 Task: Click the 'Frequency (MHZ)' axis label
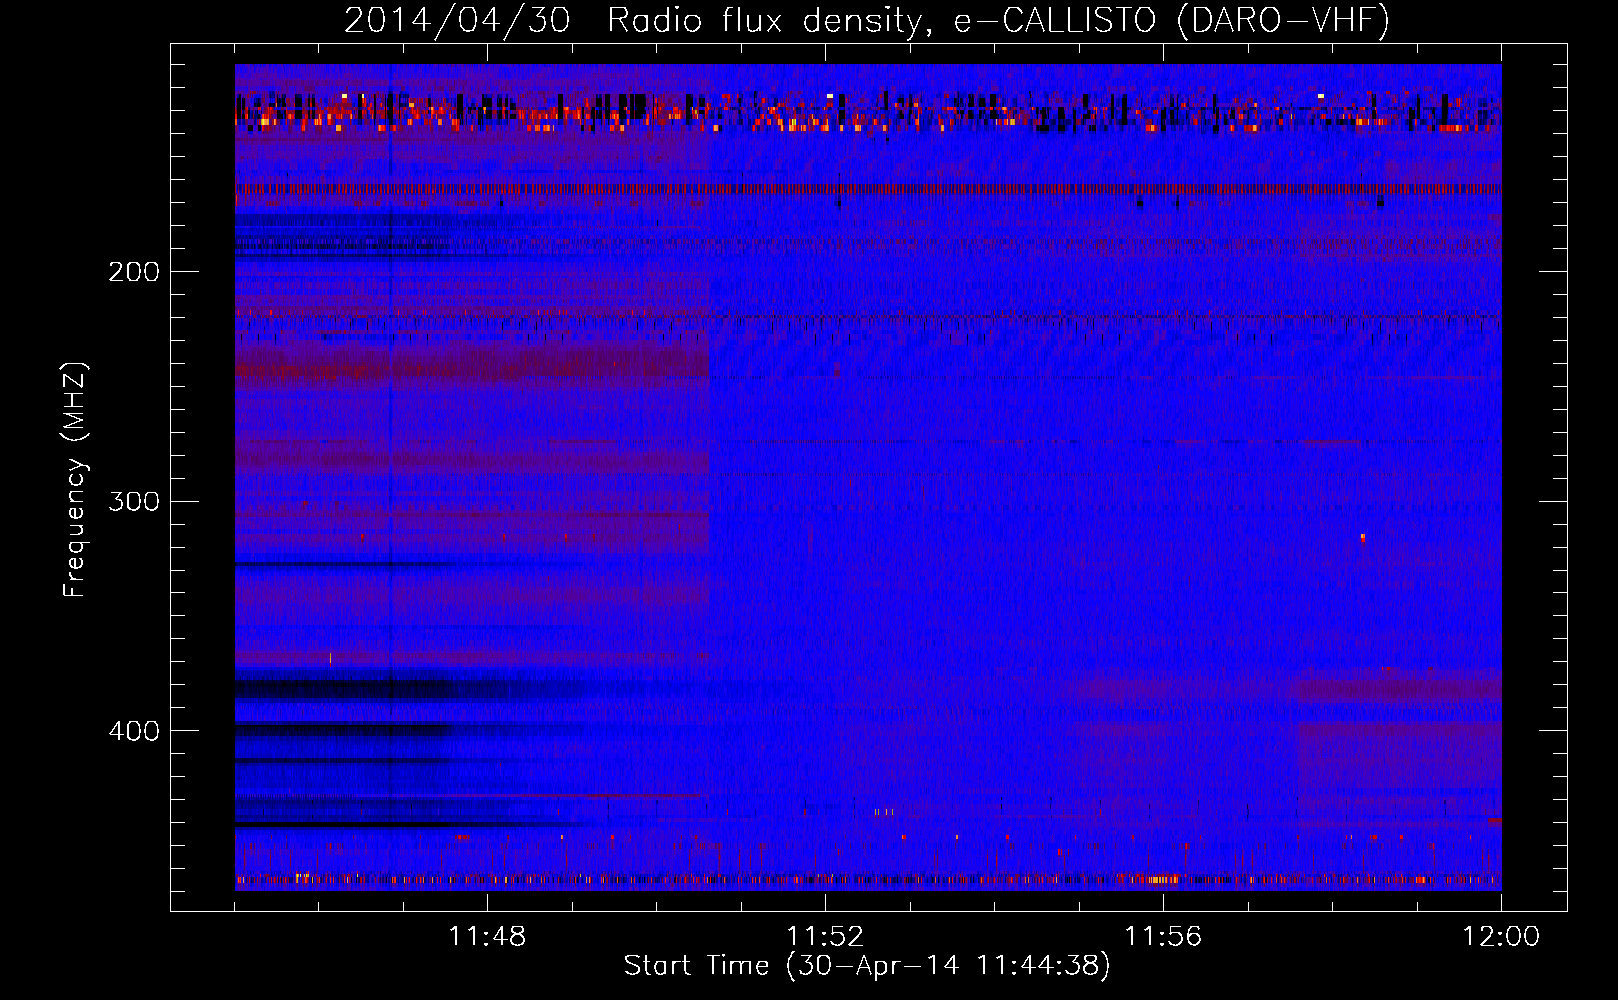[x=75, y=480]
